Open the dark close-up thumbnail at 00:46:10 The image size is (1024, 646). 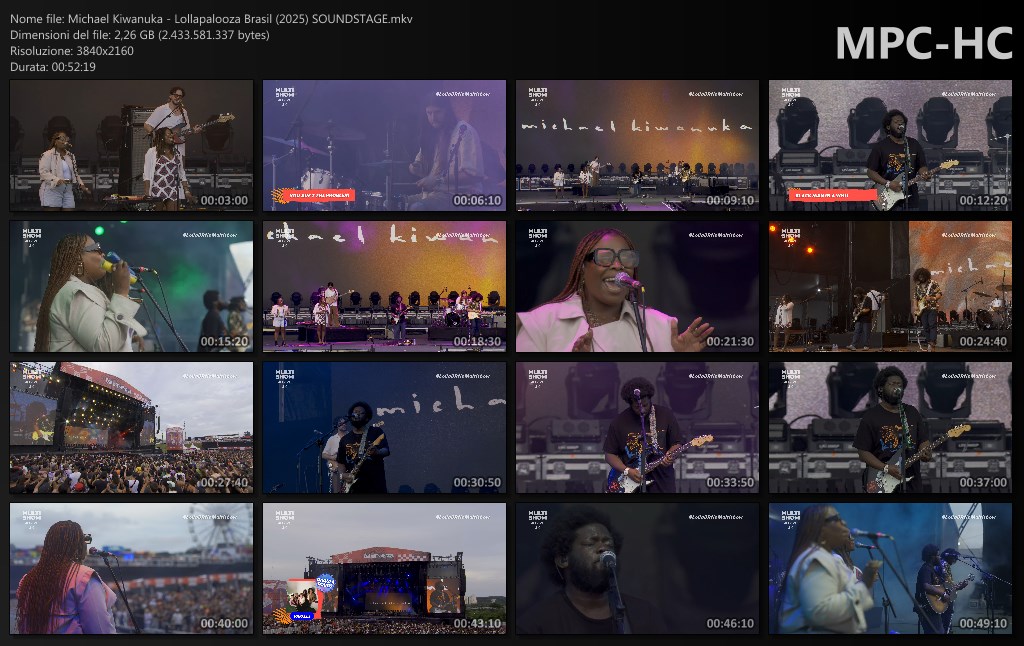tap(637, 568)
